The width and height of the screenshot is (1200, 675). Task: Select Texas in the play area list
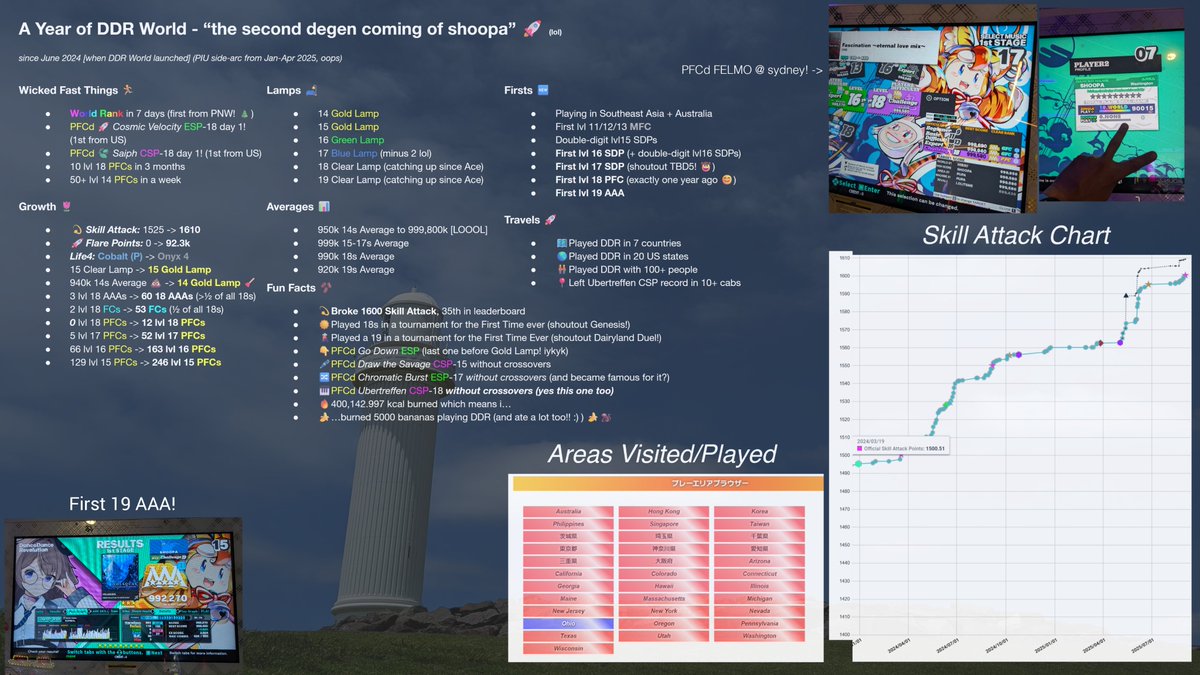568,636
